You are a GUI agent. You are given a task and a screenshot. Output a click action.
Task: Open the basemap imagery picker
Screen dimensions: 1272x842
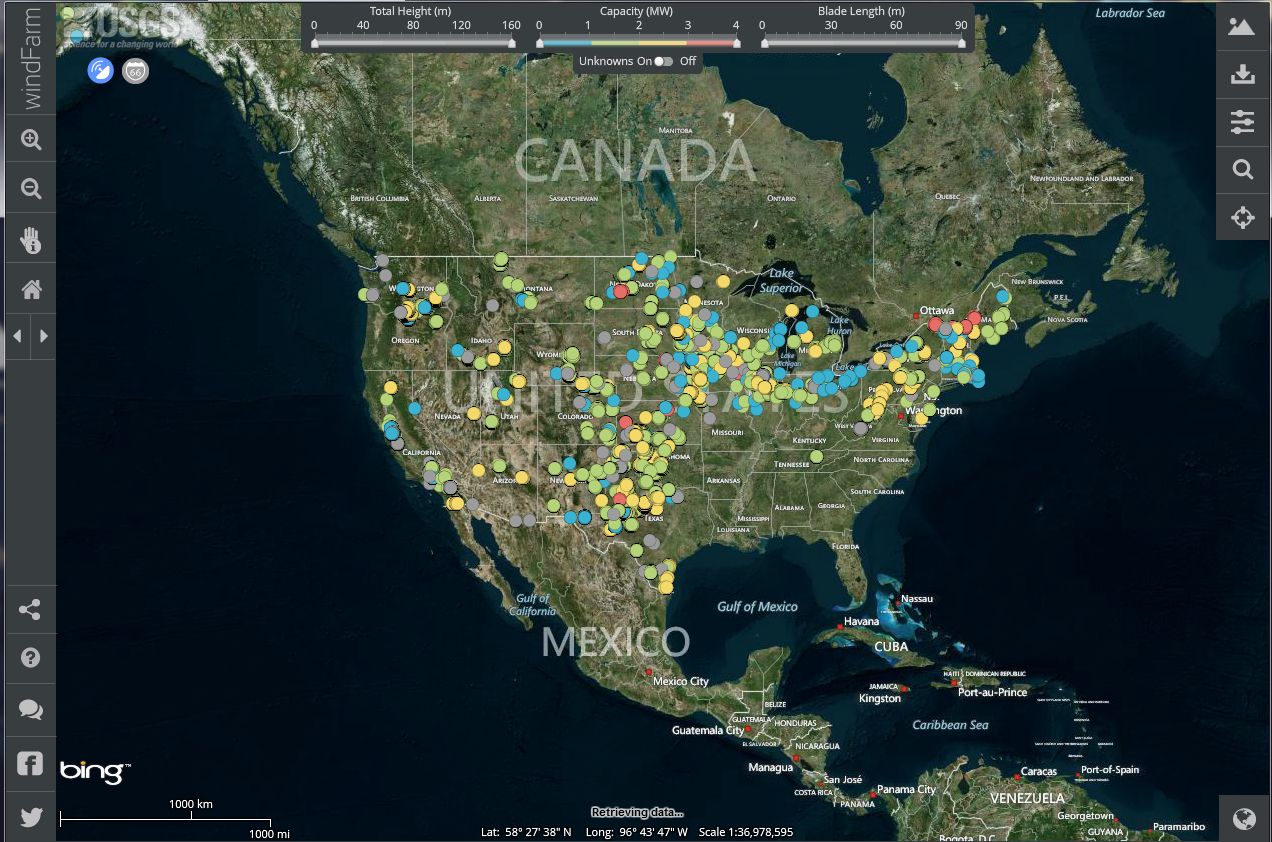1243,26
